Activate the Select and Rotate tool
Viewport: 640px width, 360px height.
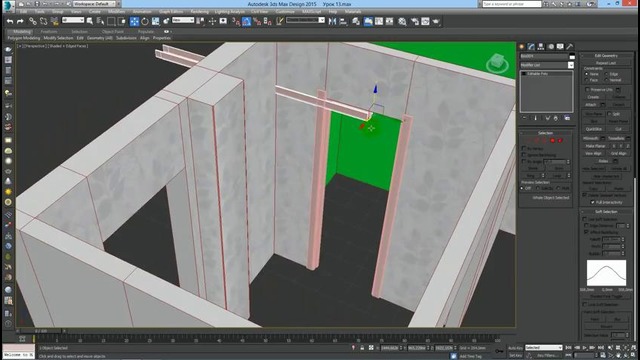pyautogui.click(x=145, y=21)
